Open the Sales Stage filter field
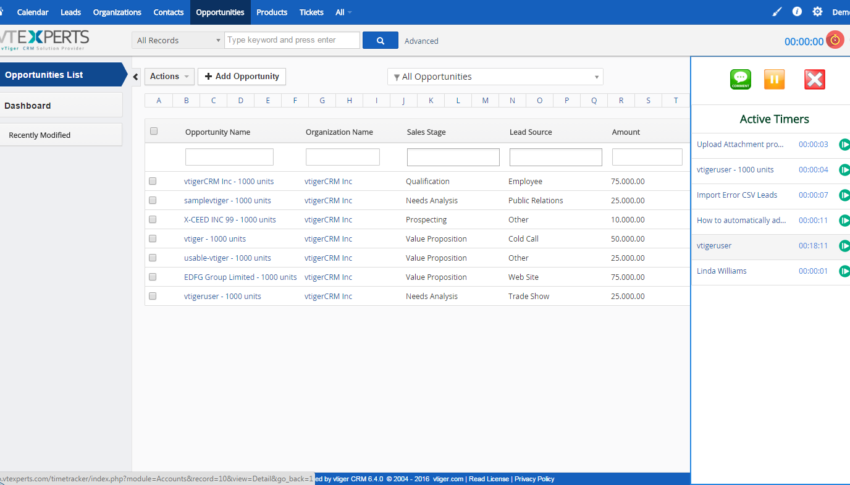The image size is (850, 485). click(453, 157)
